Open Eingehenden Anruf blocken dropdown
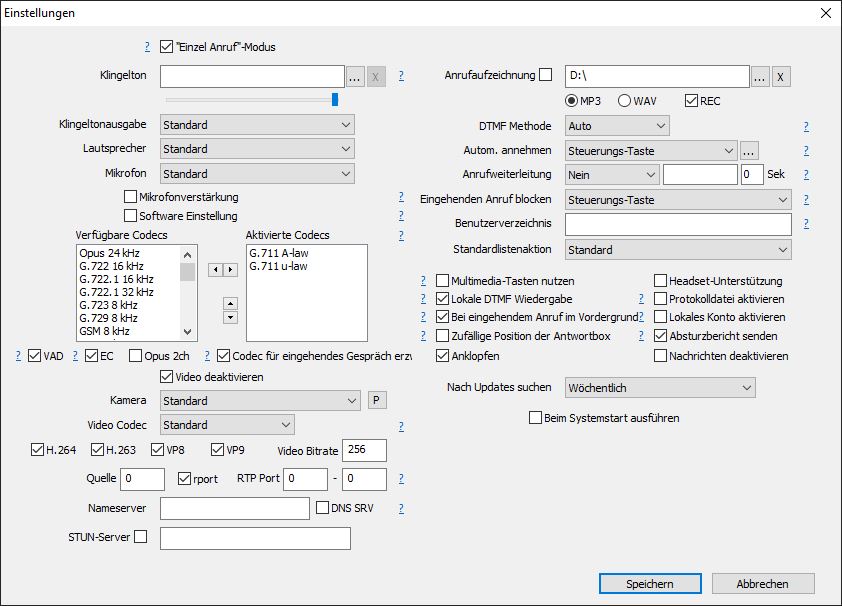The width and height of the screenshot is (842, 606). pos(678,200)
